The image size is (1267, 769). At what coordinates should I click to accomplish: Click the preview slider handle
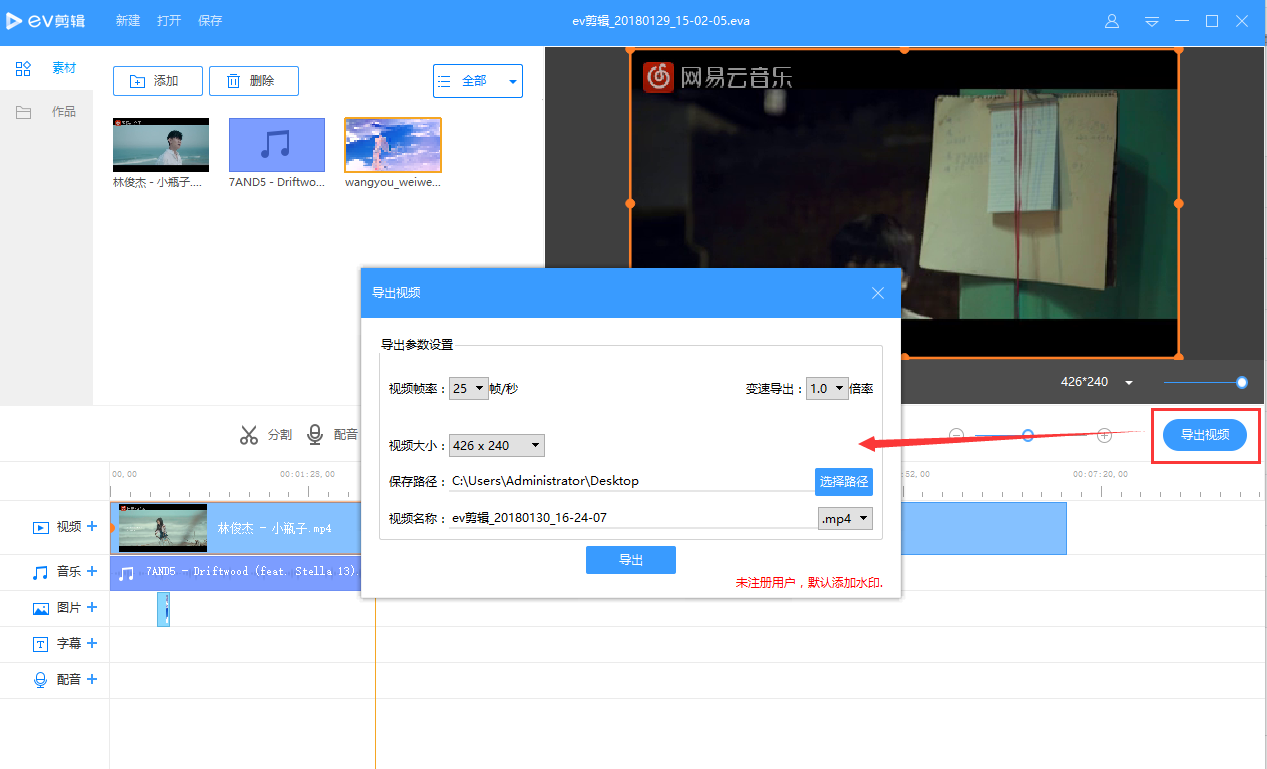click(1242, 382)
